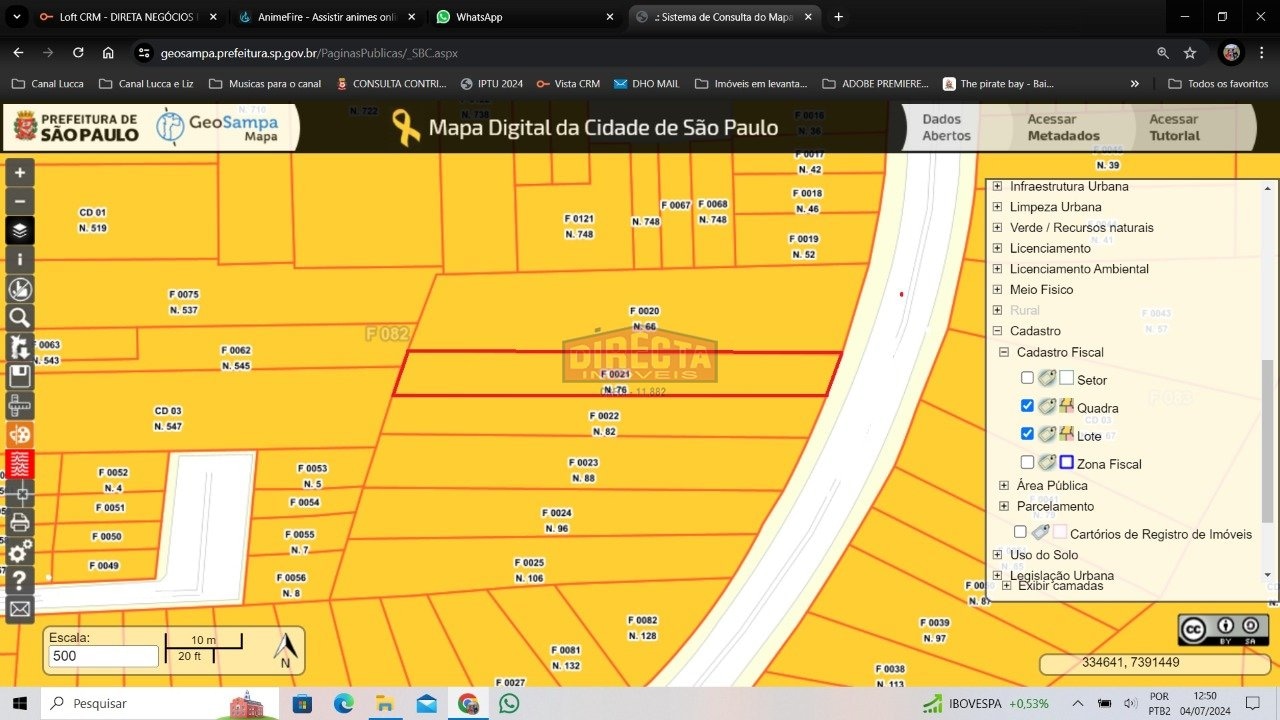Click the zoom out minus map button

[x=20, y=201]
